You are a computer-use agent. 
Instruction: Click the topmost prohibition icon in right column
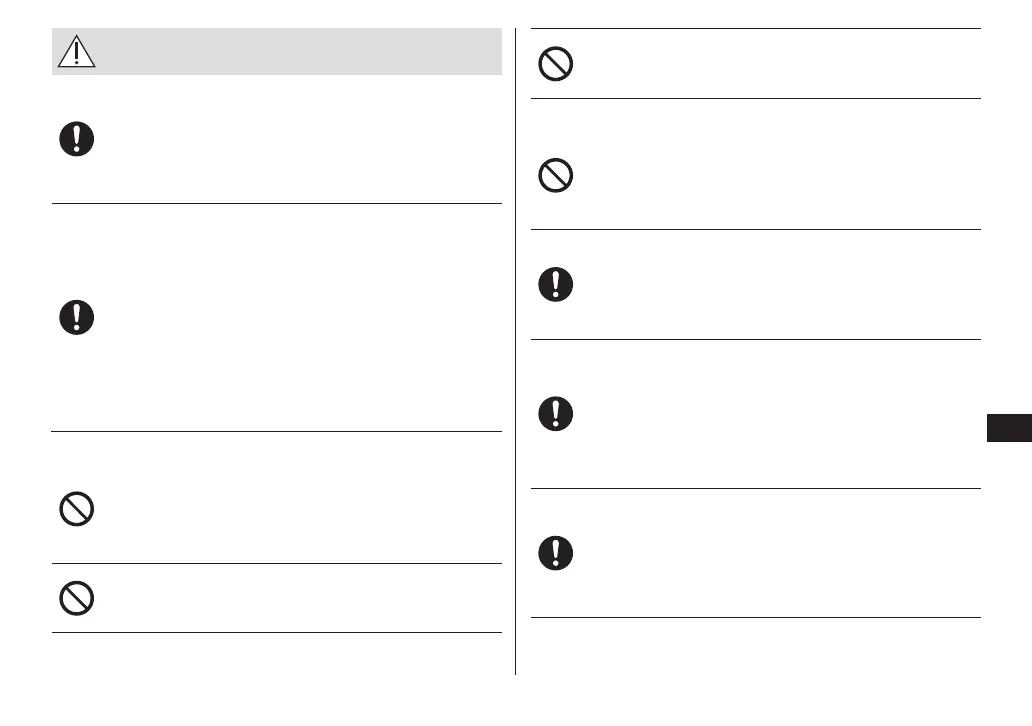556,64
